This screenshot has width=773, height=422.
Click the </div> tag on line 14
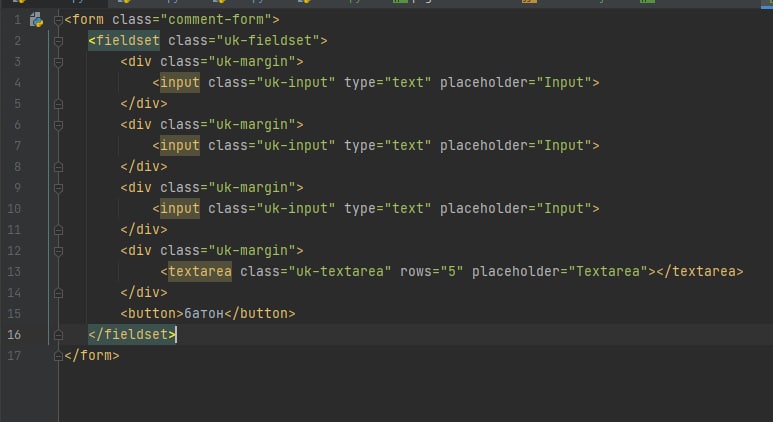pos(144,293)
